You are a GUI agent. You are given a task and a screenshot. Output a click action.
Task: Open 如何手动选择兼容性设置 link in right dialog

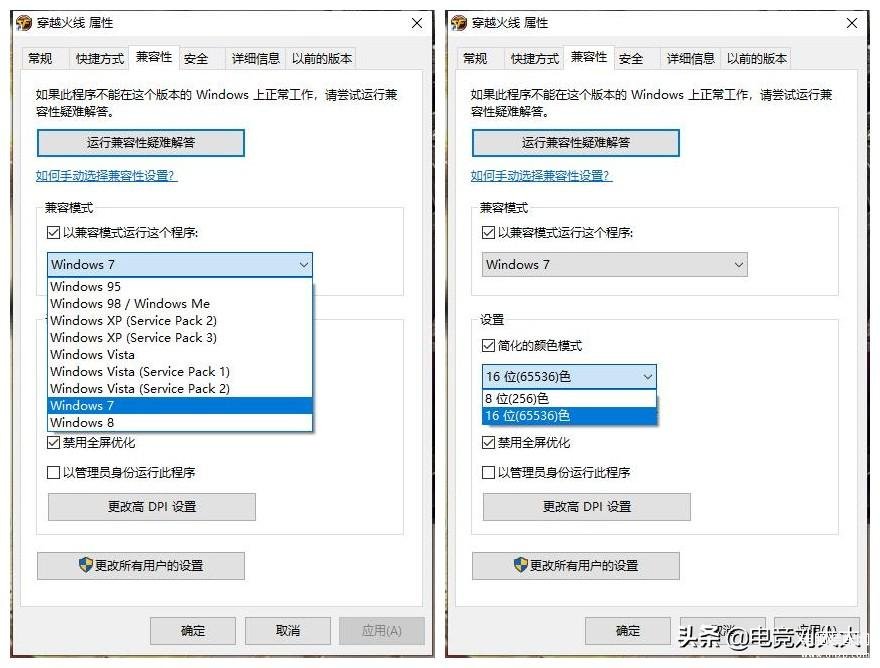(541, 176)
